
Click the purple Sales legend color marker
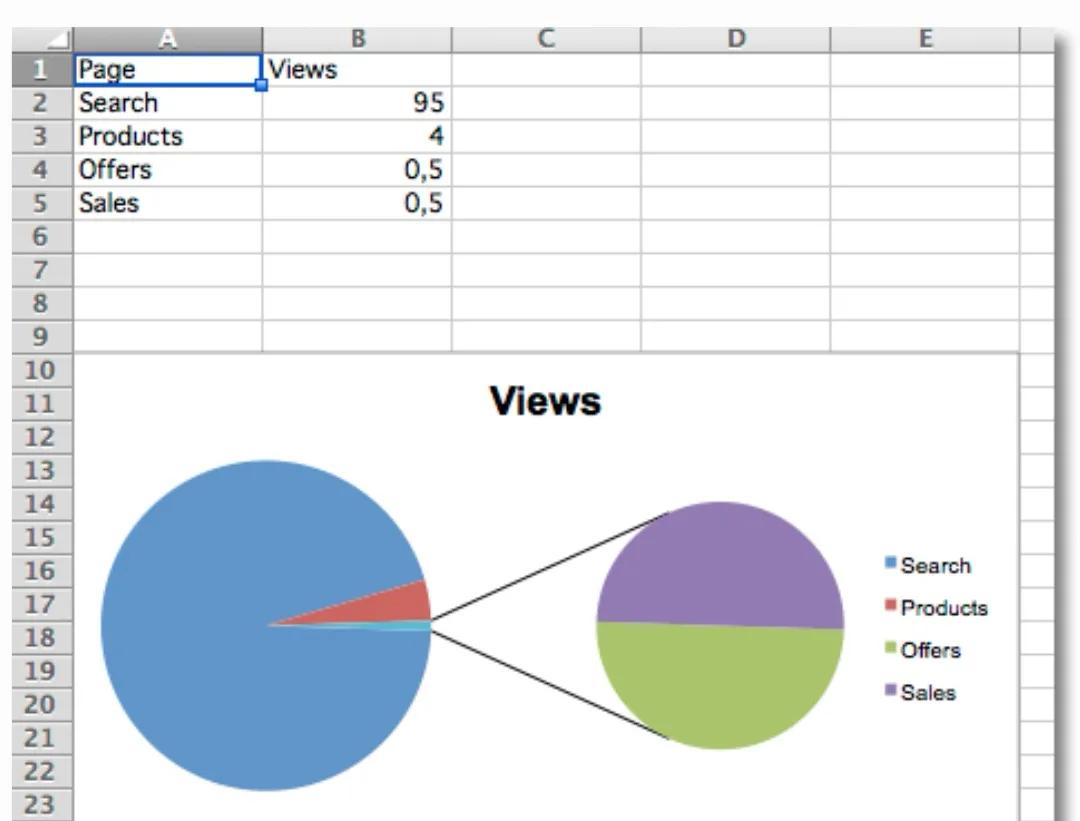pyautogui.click(x=891, y=690)
